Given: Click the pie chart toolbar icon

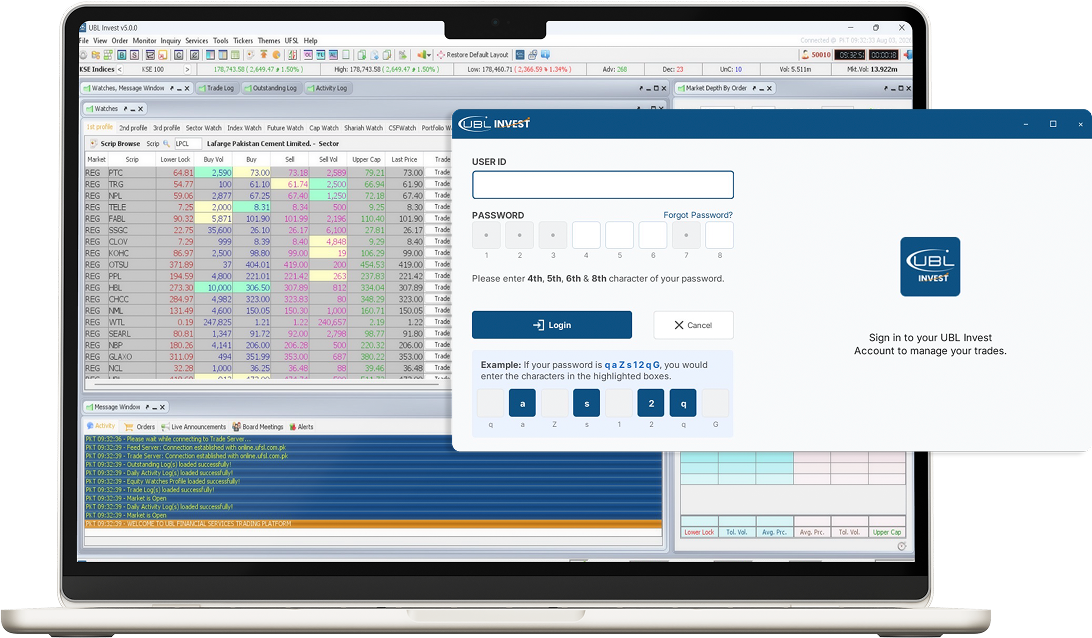Looking at the screenshot, I should pyautogui.click(x=276, y=55).
